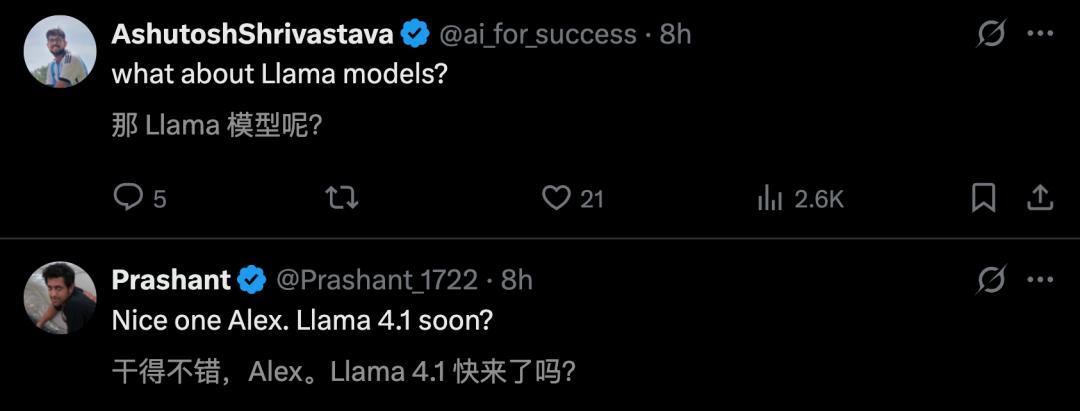Click the Prashant display name
1080x411 pixels.
[171, 280]
